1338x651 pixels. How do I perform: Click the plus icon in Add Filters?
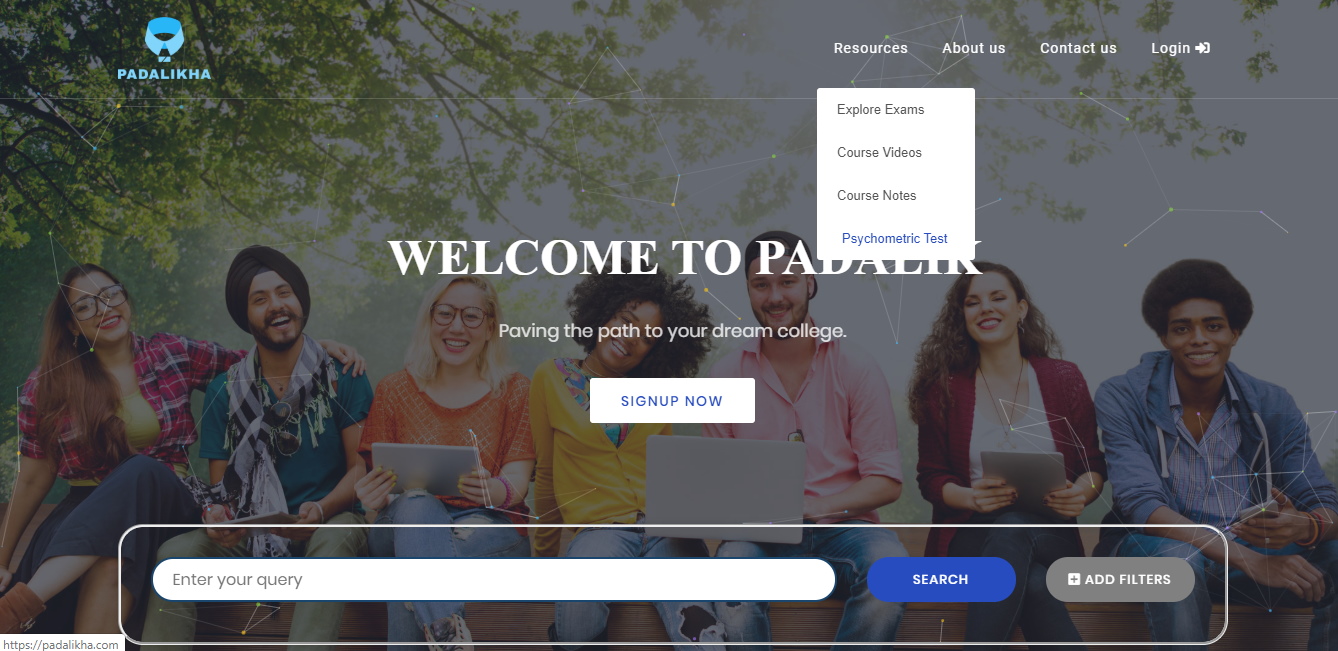tap(1074, 580)
